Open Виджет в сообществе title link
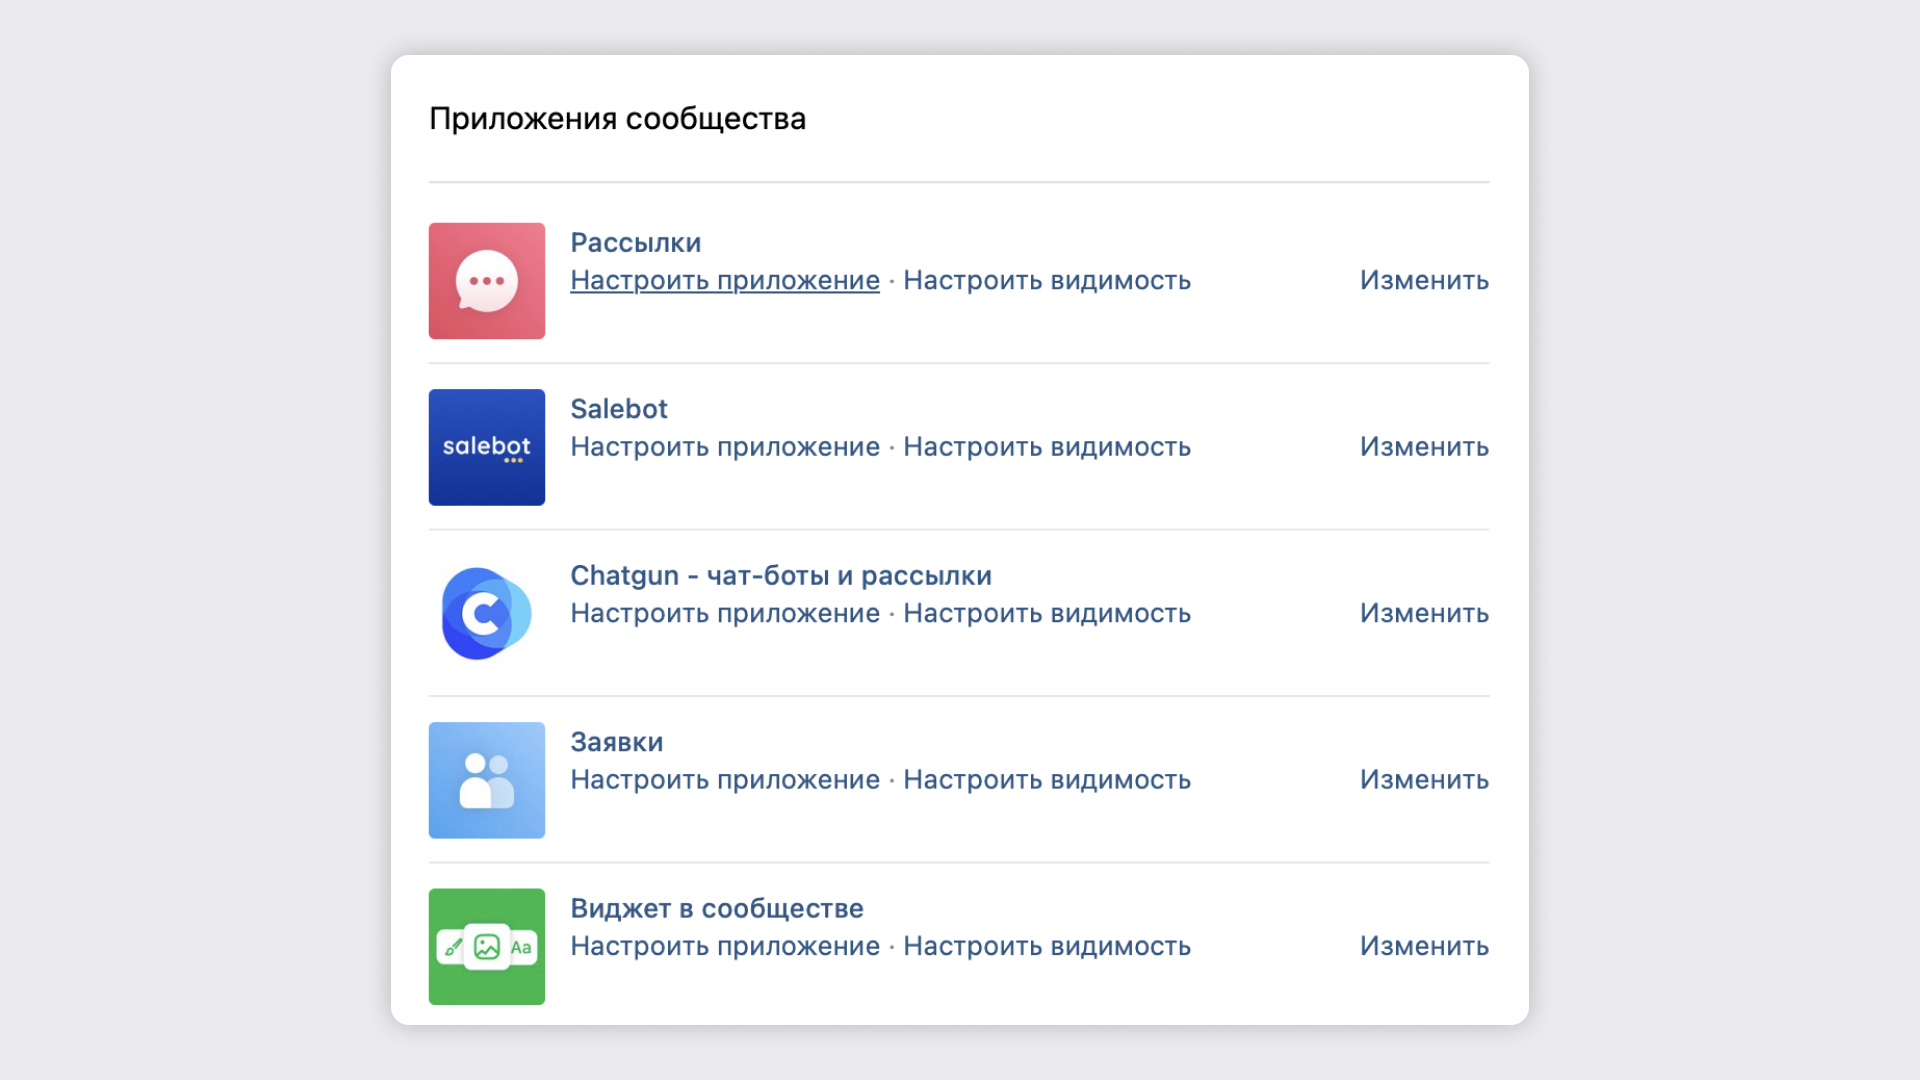 click(x=717, y=909)
